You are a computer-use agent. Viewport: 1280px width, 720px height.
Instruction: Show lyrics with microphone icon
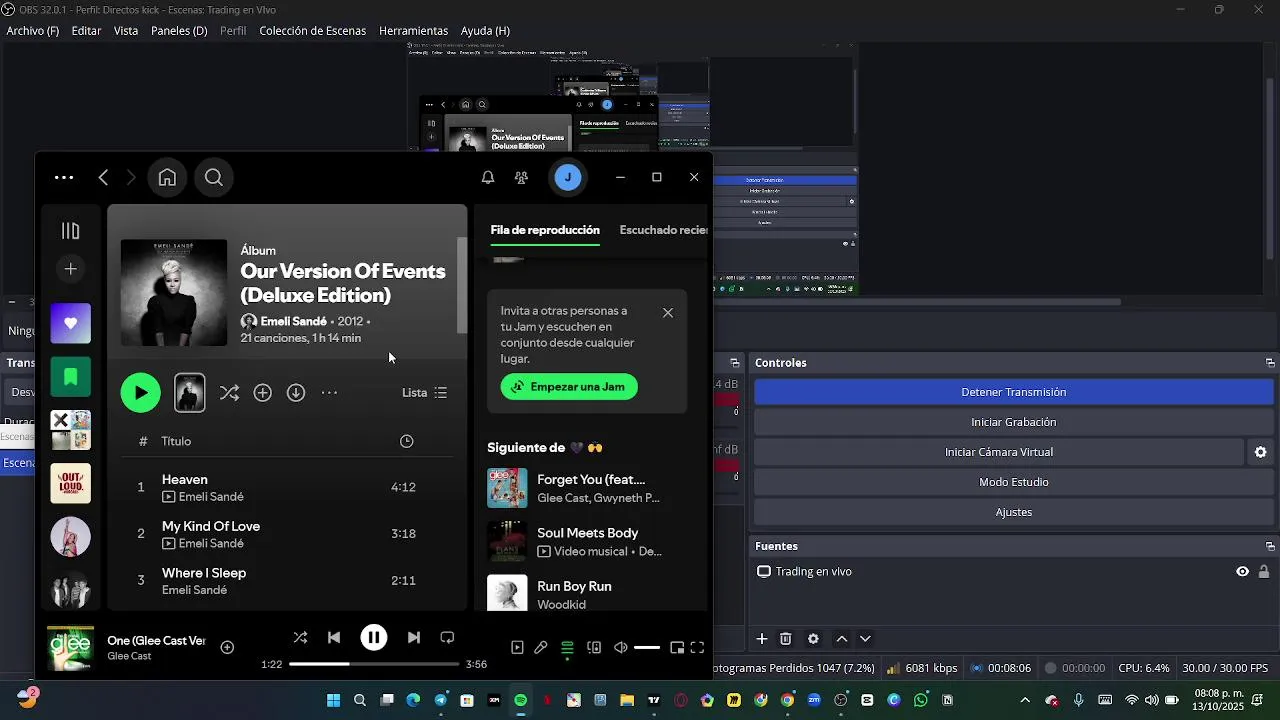click(x=541, y=648)
